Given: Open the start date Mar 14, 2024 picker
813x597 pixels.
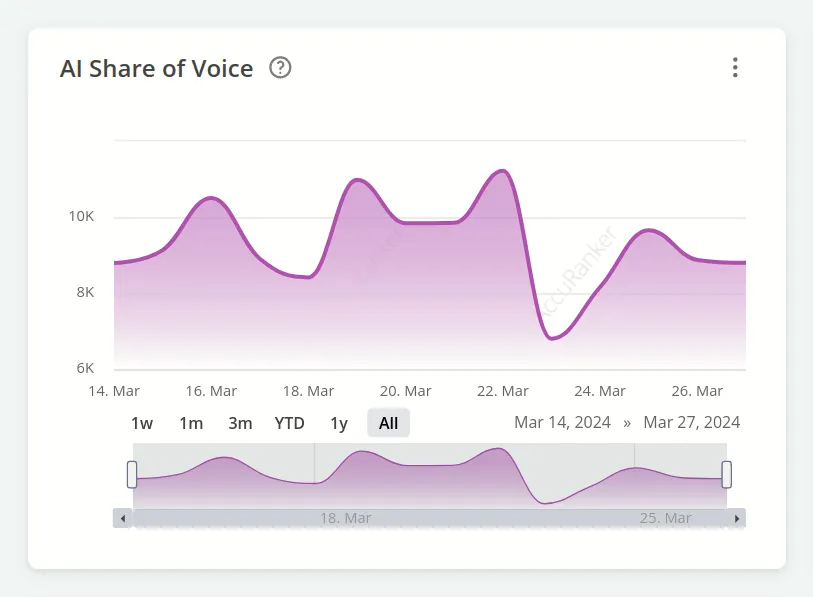Looking at the screenshot, I should 563,422.
